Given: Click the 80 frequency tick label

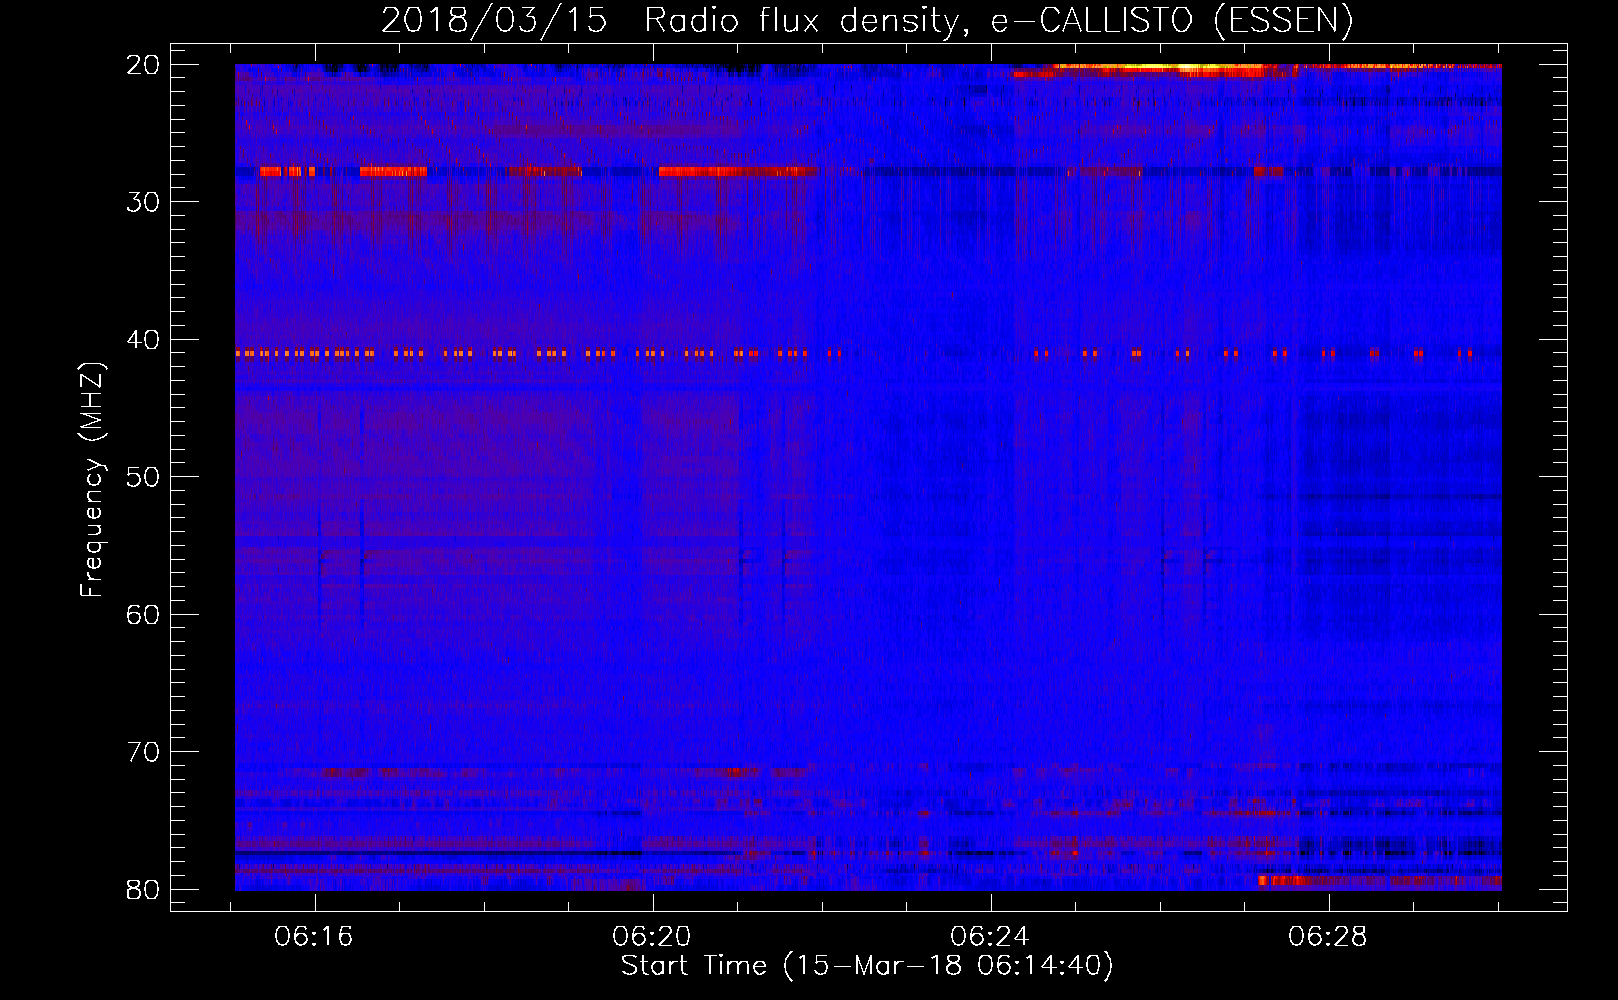Looking at the screenshot, I should coord(144,890).
